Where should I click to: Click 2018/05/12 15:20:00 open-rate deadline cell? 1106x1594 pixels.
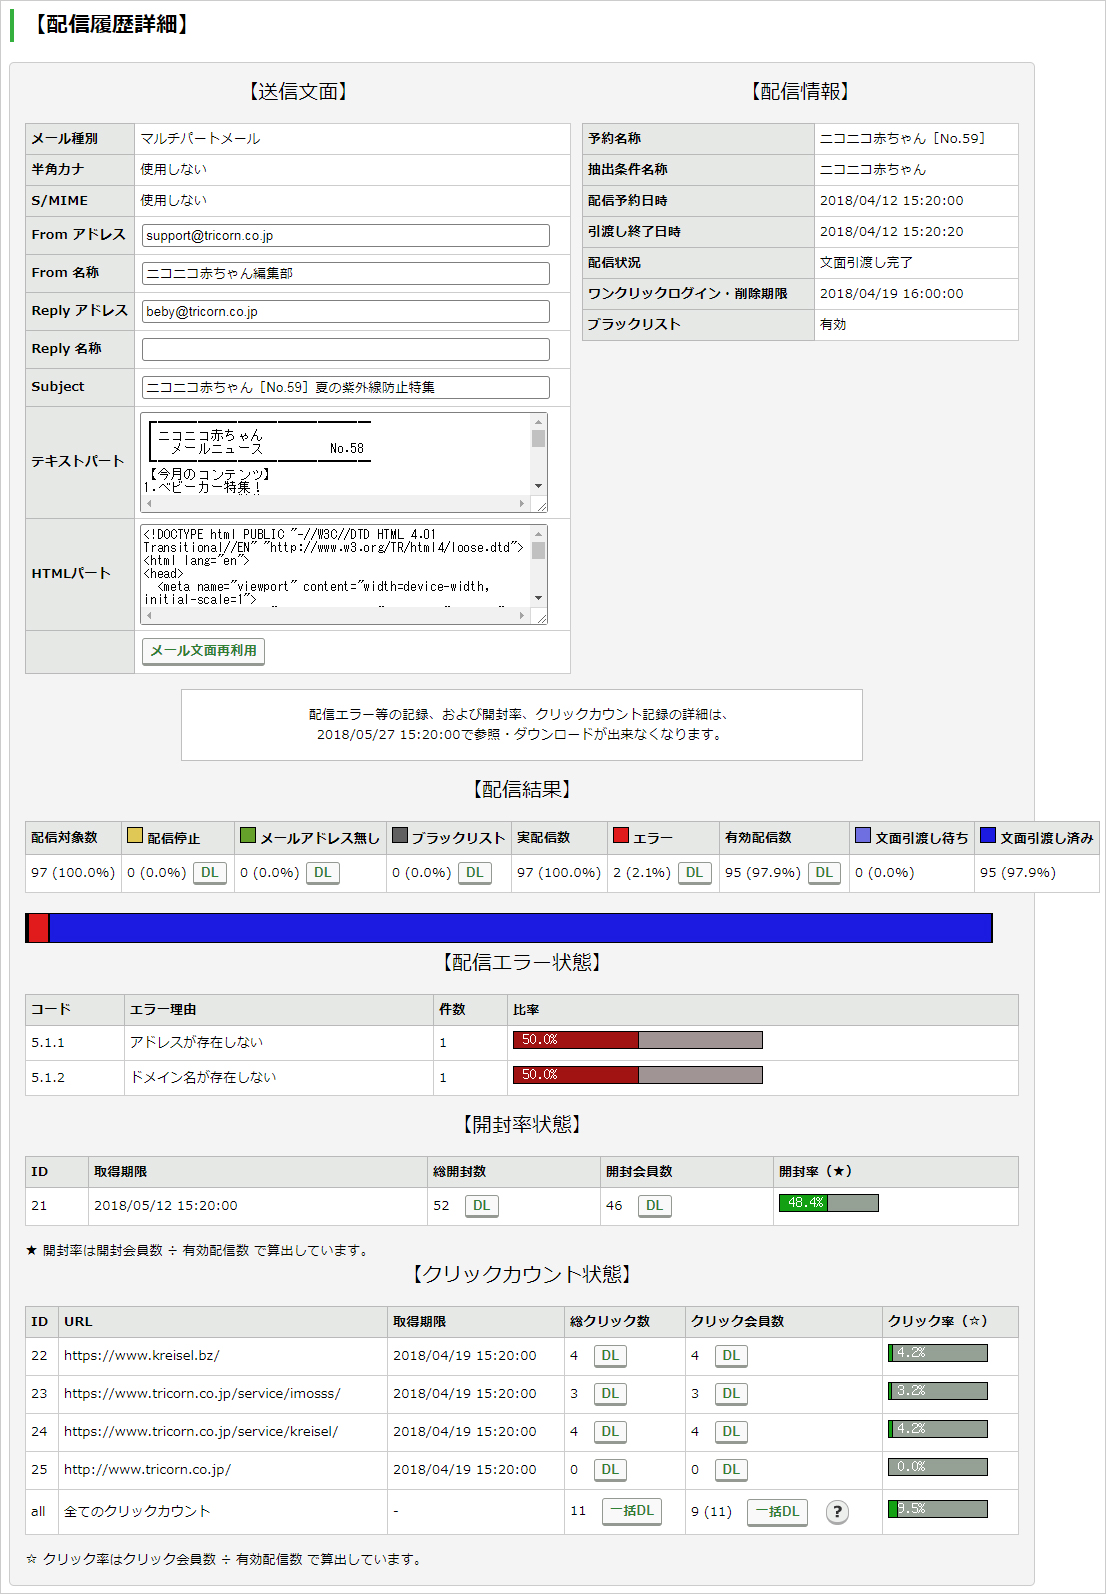pyautogui.click(x=166, y=1206)
